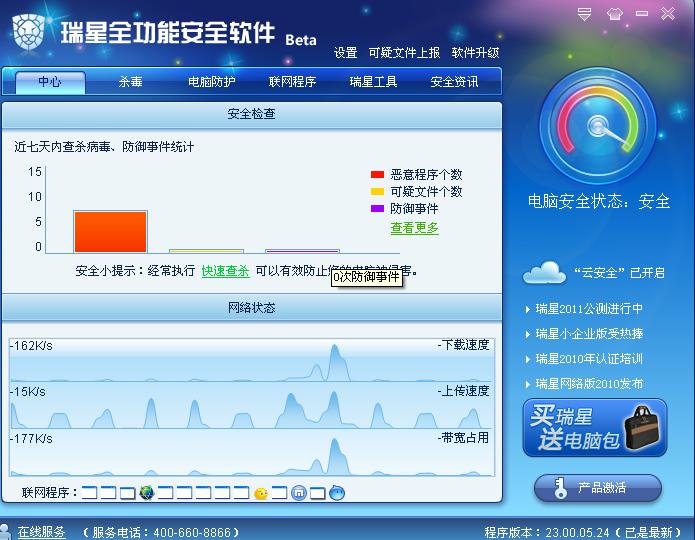The width and height of the screenshot is (695, 540).
Task: Click arrow beside 瑞星2011公测进行中
Action: pyautogui.click(x=527, y=309)
